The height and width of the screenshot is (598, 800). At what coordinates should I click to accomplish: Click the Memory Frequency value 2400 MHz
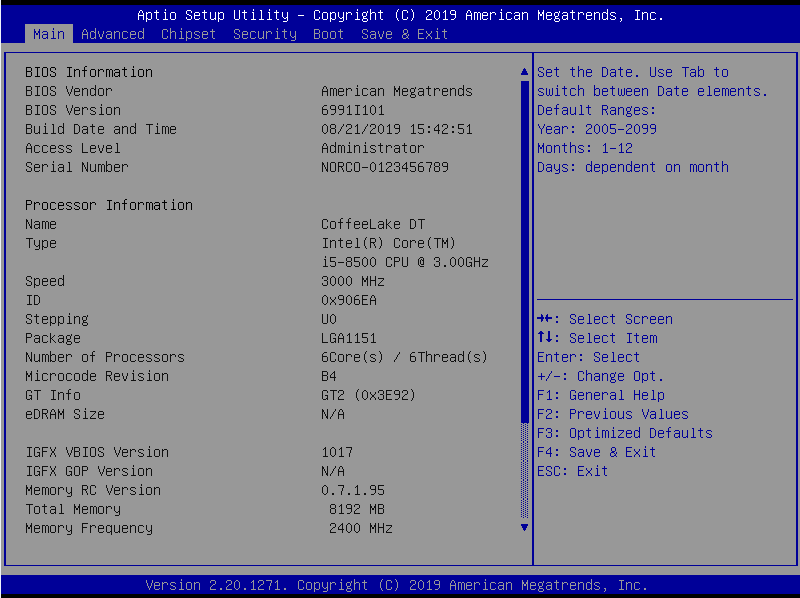click(360, 528)
